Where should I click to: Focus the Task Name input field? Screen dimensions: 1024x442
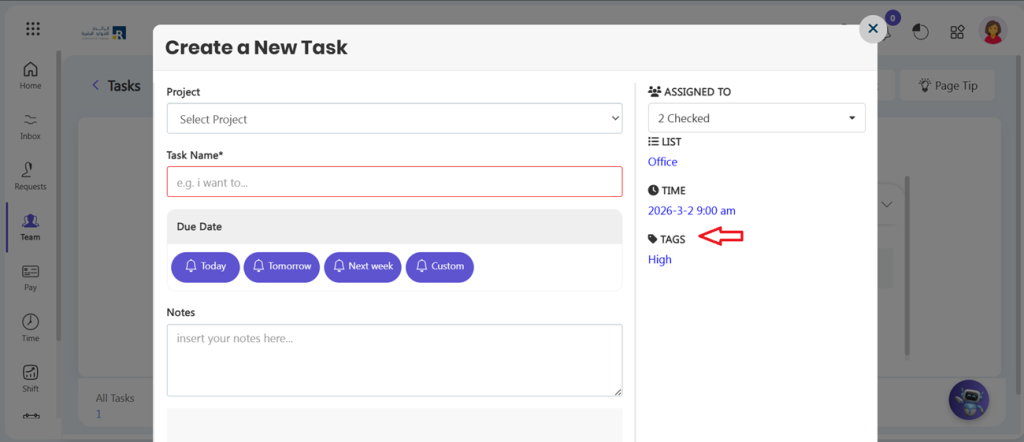tap(394, 182)
